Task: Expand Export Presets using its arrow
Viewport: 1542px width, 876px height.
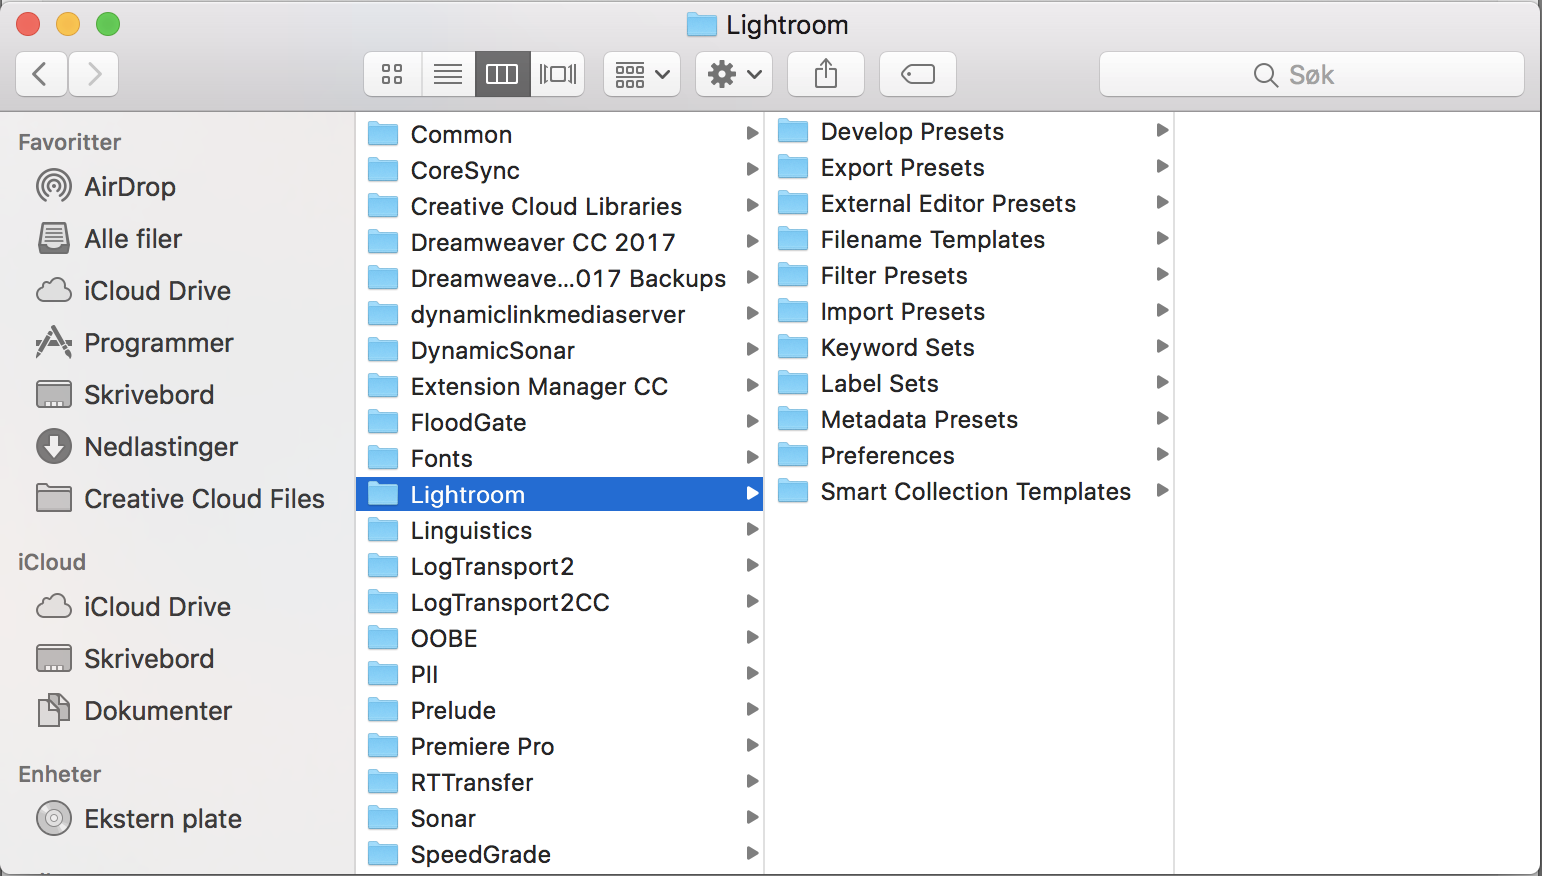Action: (1162, 166)
